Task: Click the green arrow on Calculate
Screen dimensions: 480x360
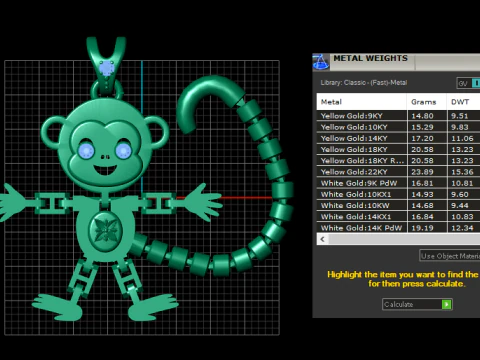Action: click(x=446, y=304)
